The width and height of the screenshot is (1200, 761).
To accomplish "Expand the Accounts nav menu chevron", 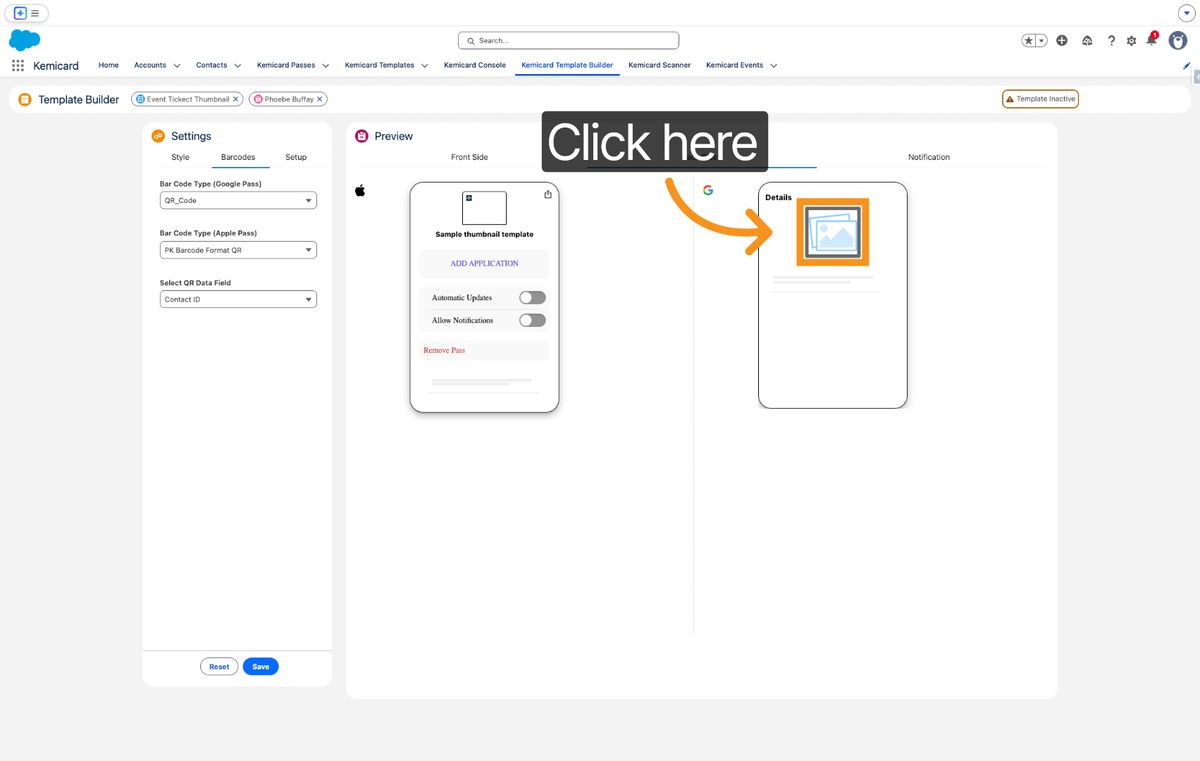I will [x=177, y=66].
